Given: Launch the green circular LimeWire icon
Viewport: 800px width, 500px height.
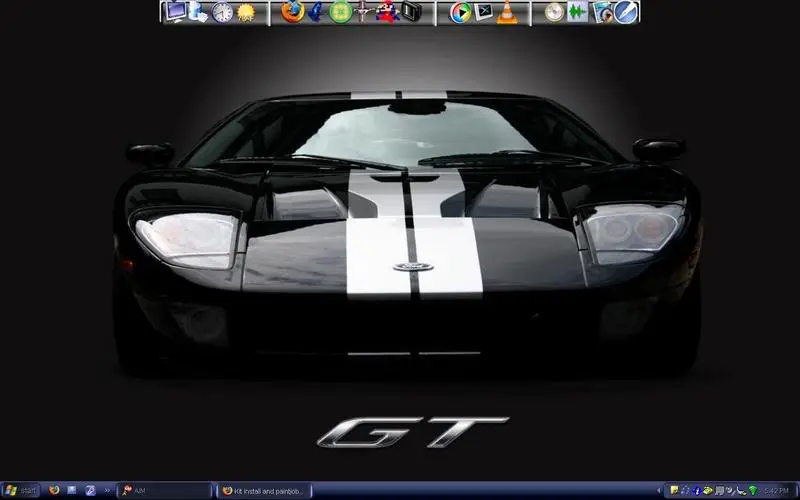Looking at the screenshot, I should pos(340,12).
